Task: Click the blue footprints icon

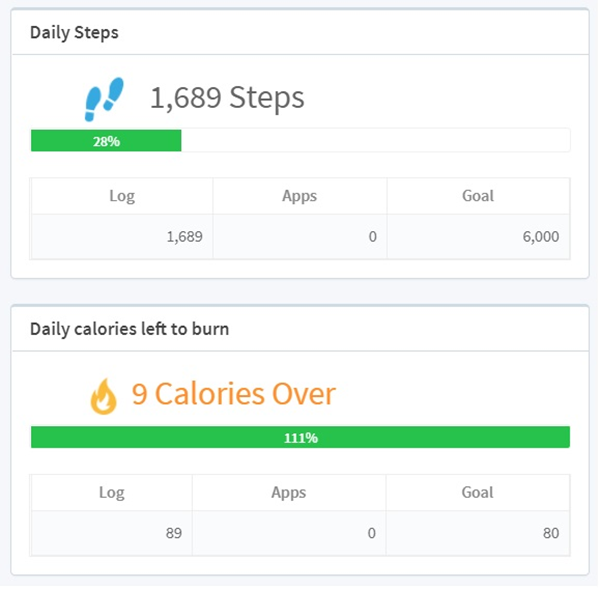Action: point(104,100)
